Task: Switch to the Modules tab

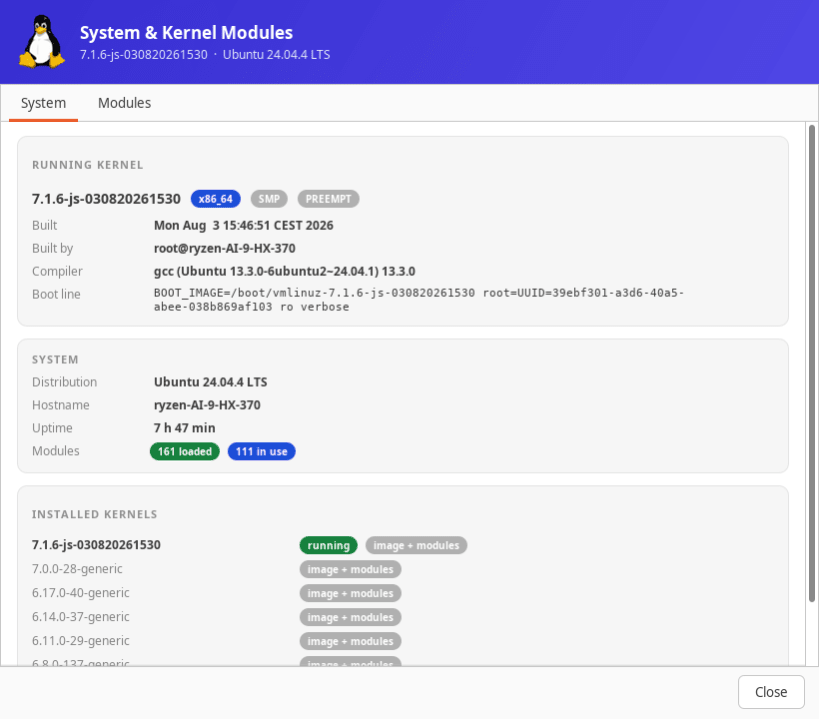Action: pos(124,103)
